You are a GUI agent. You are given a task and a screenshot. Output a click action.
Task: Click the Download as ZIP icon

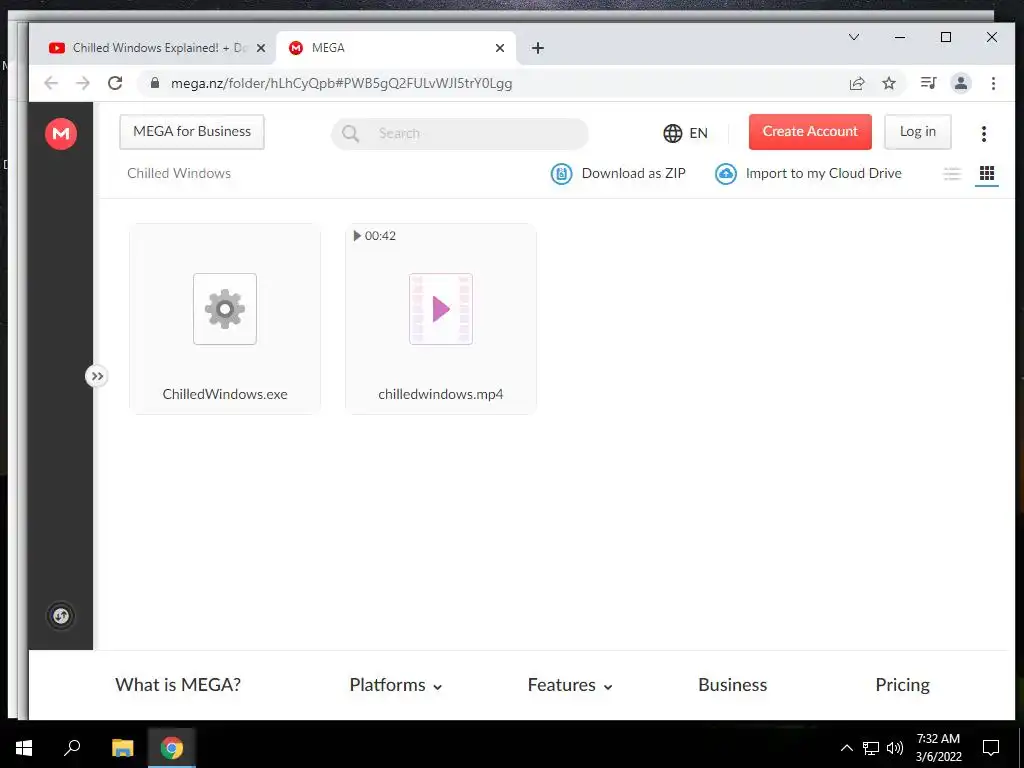(x=561, y=174)
